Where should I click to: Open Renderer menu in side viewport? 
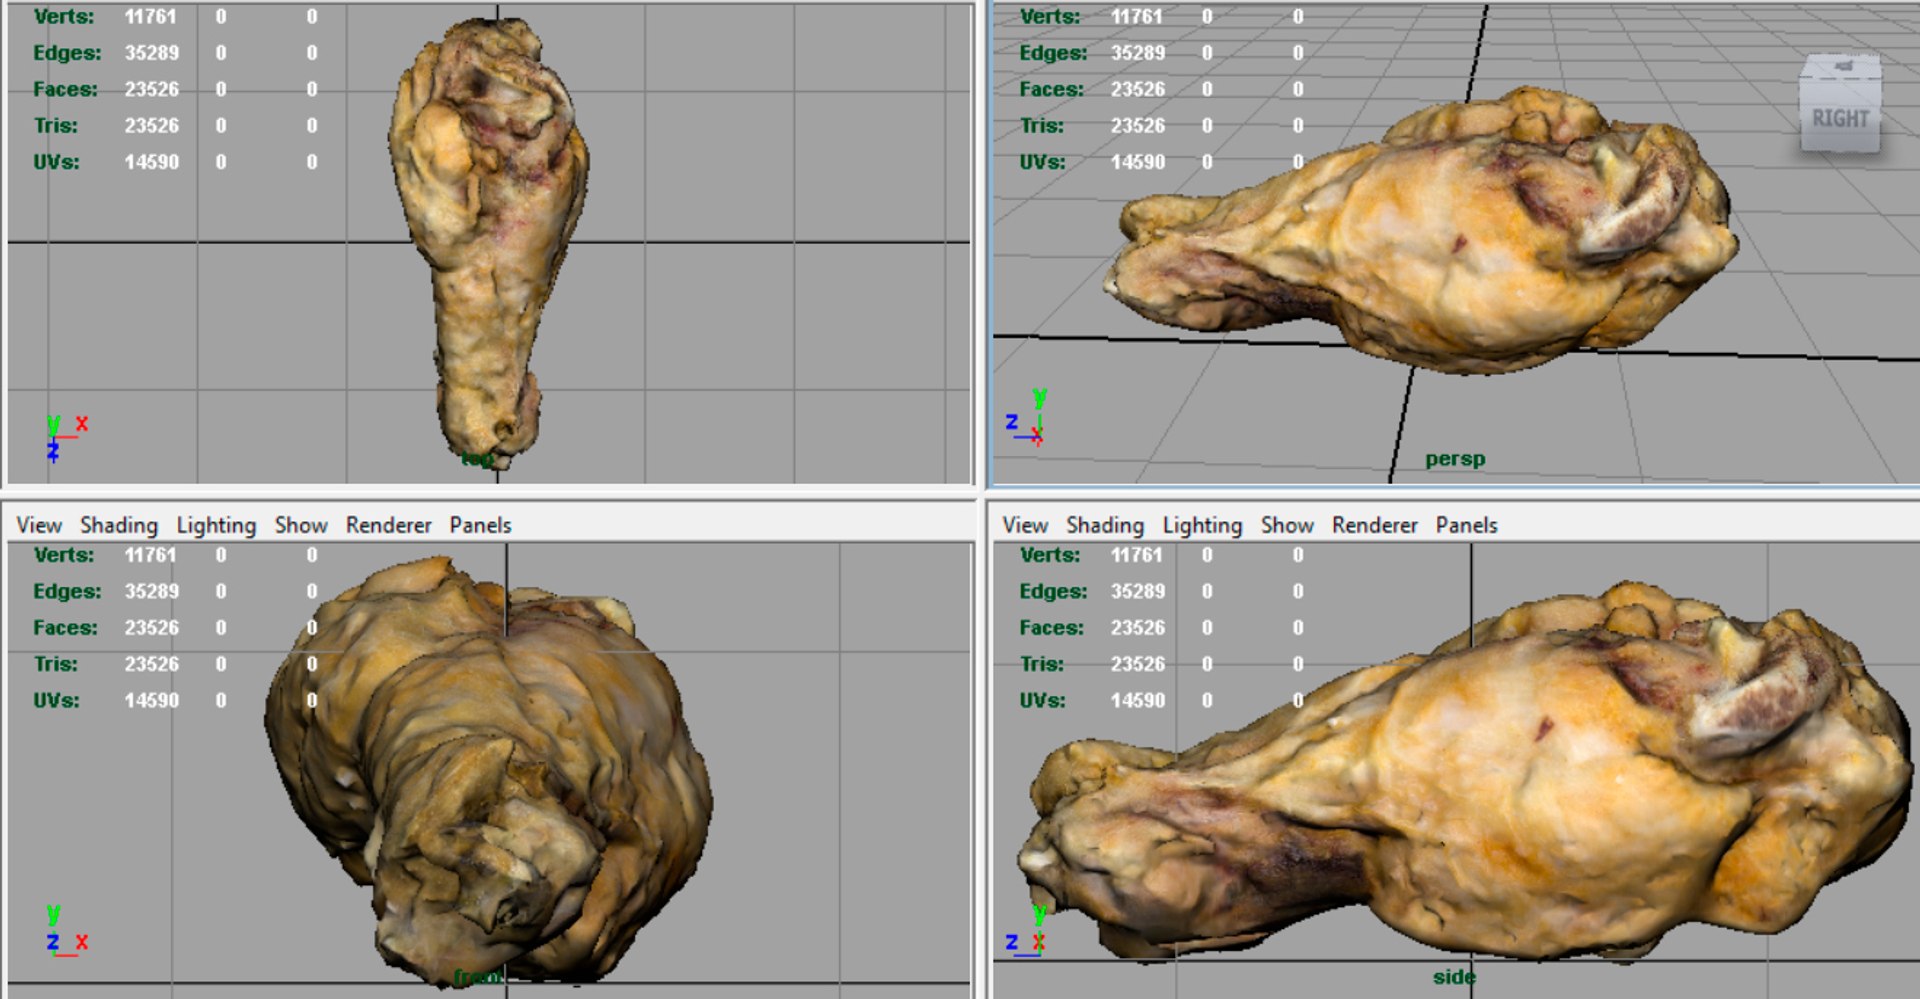1375,525
